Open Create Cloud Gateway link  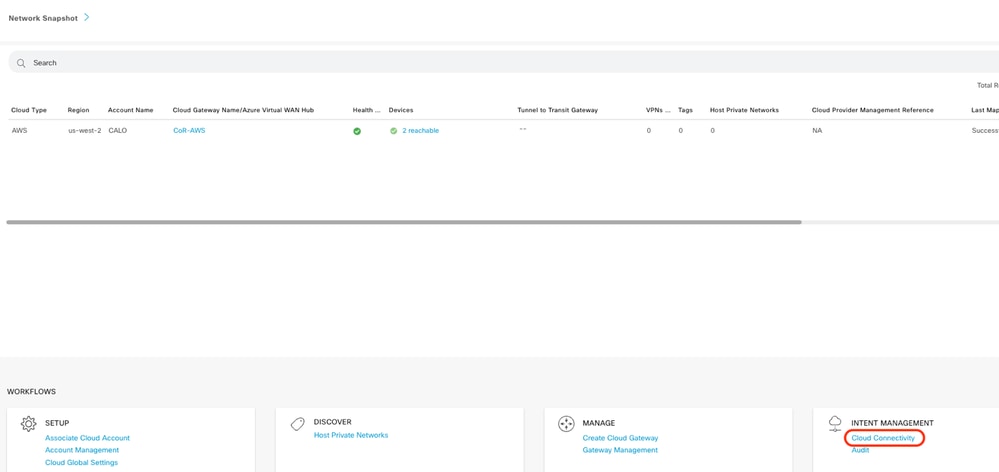620,438
